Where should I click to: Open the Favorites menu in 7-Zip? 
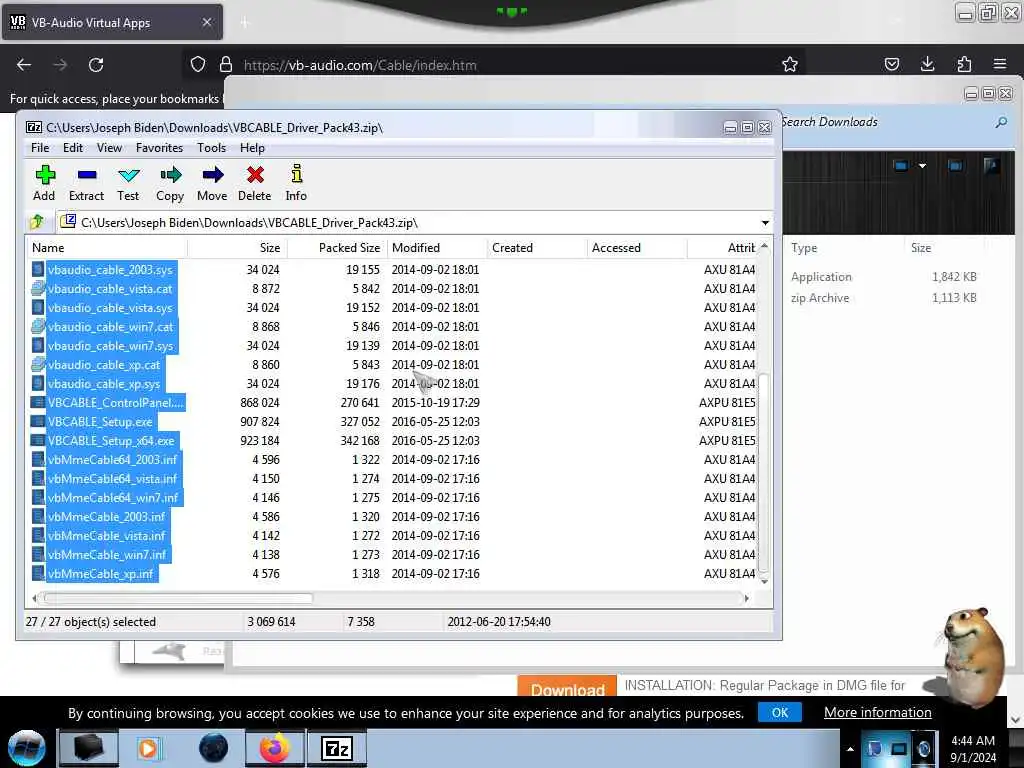[159, 148]
